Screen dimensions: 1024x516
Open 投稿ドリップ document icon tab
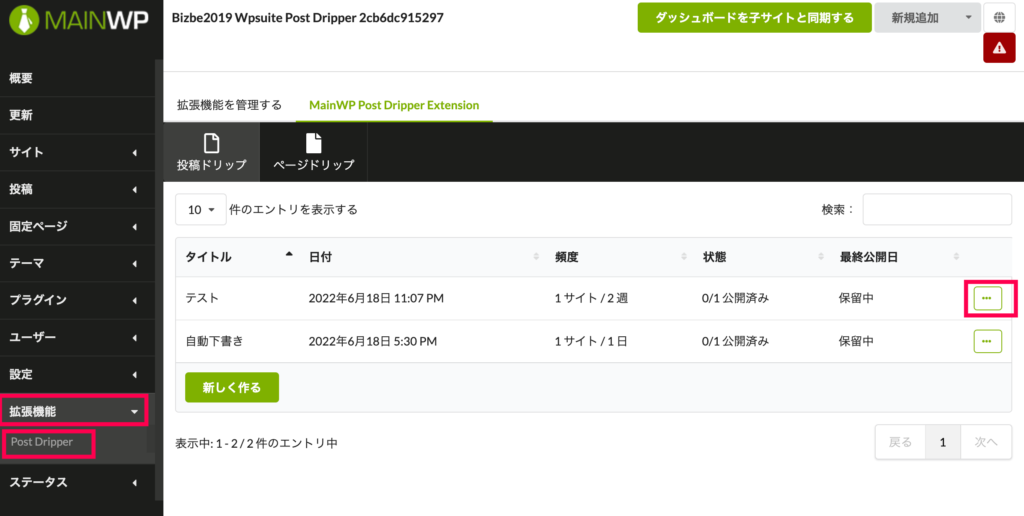[212, 152]
